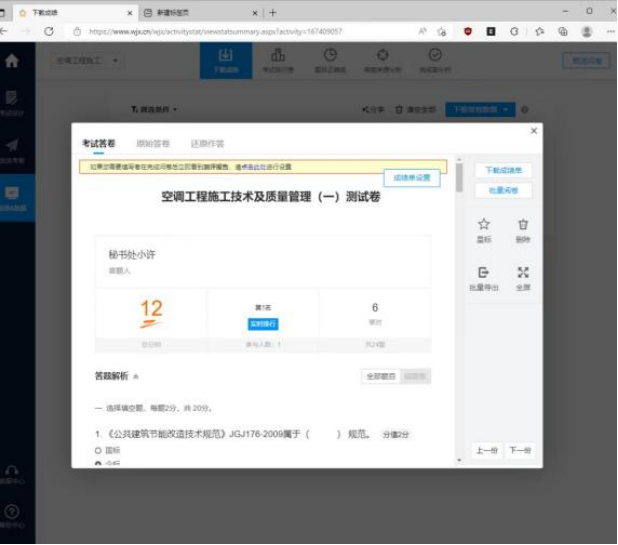Image resolution: width=618 pixels, height=545 pixels.
Task: Click the read-aloud icon in the address bar
Action: tap(423, 31)
